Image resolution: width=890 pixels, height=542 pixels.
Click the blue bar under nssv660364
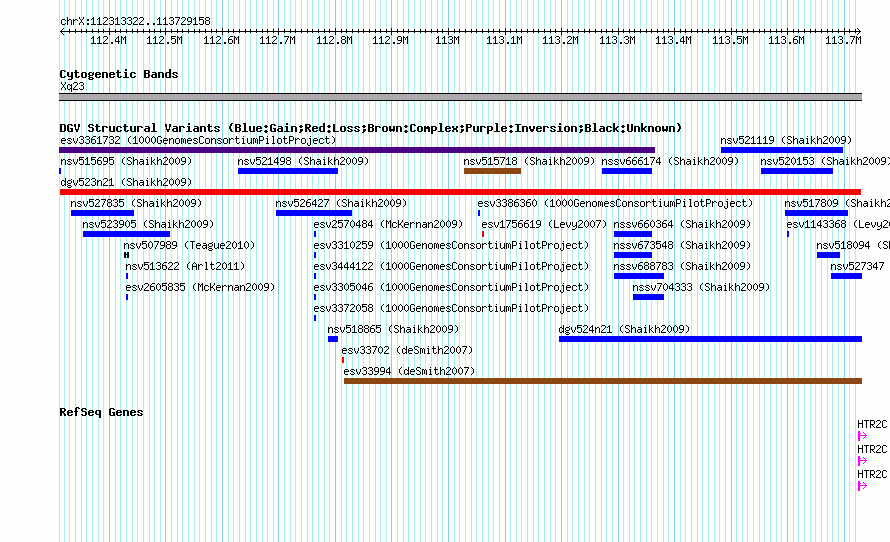click(632, 234)
